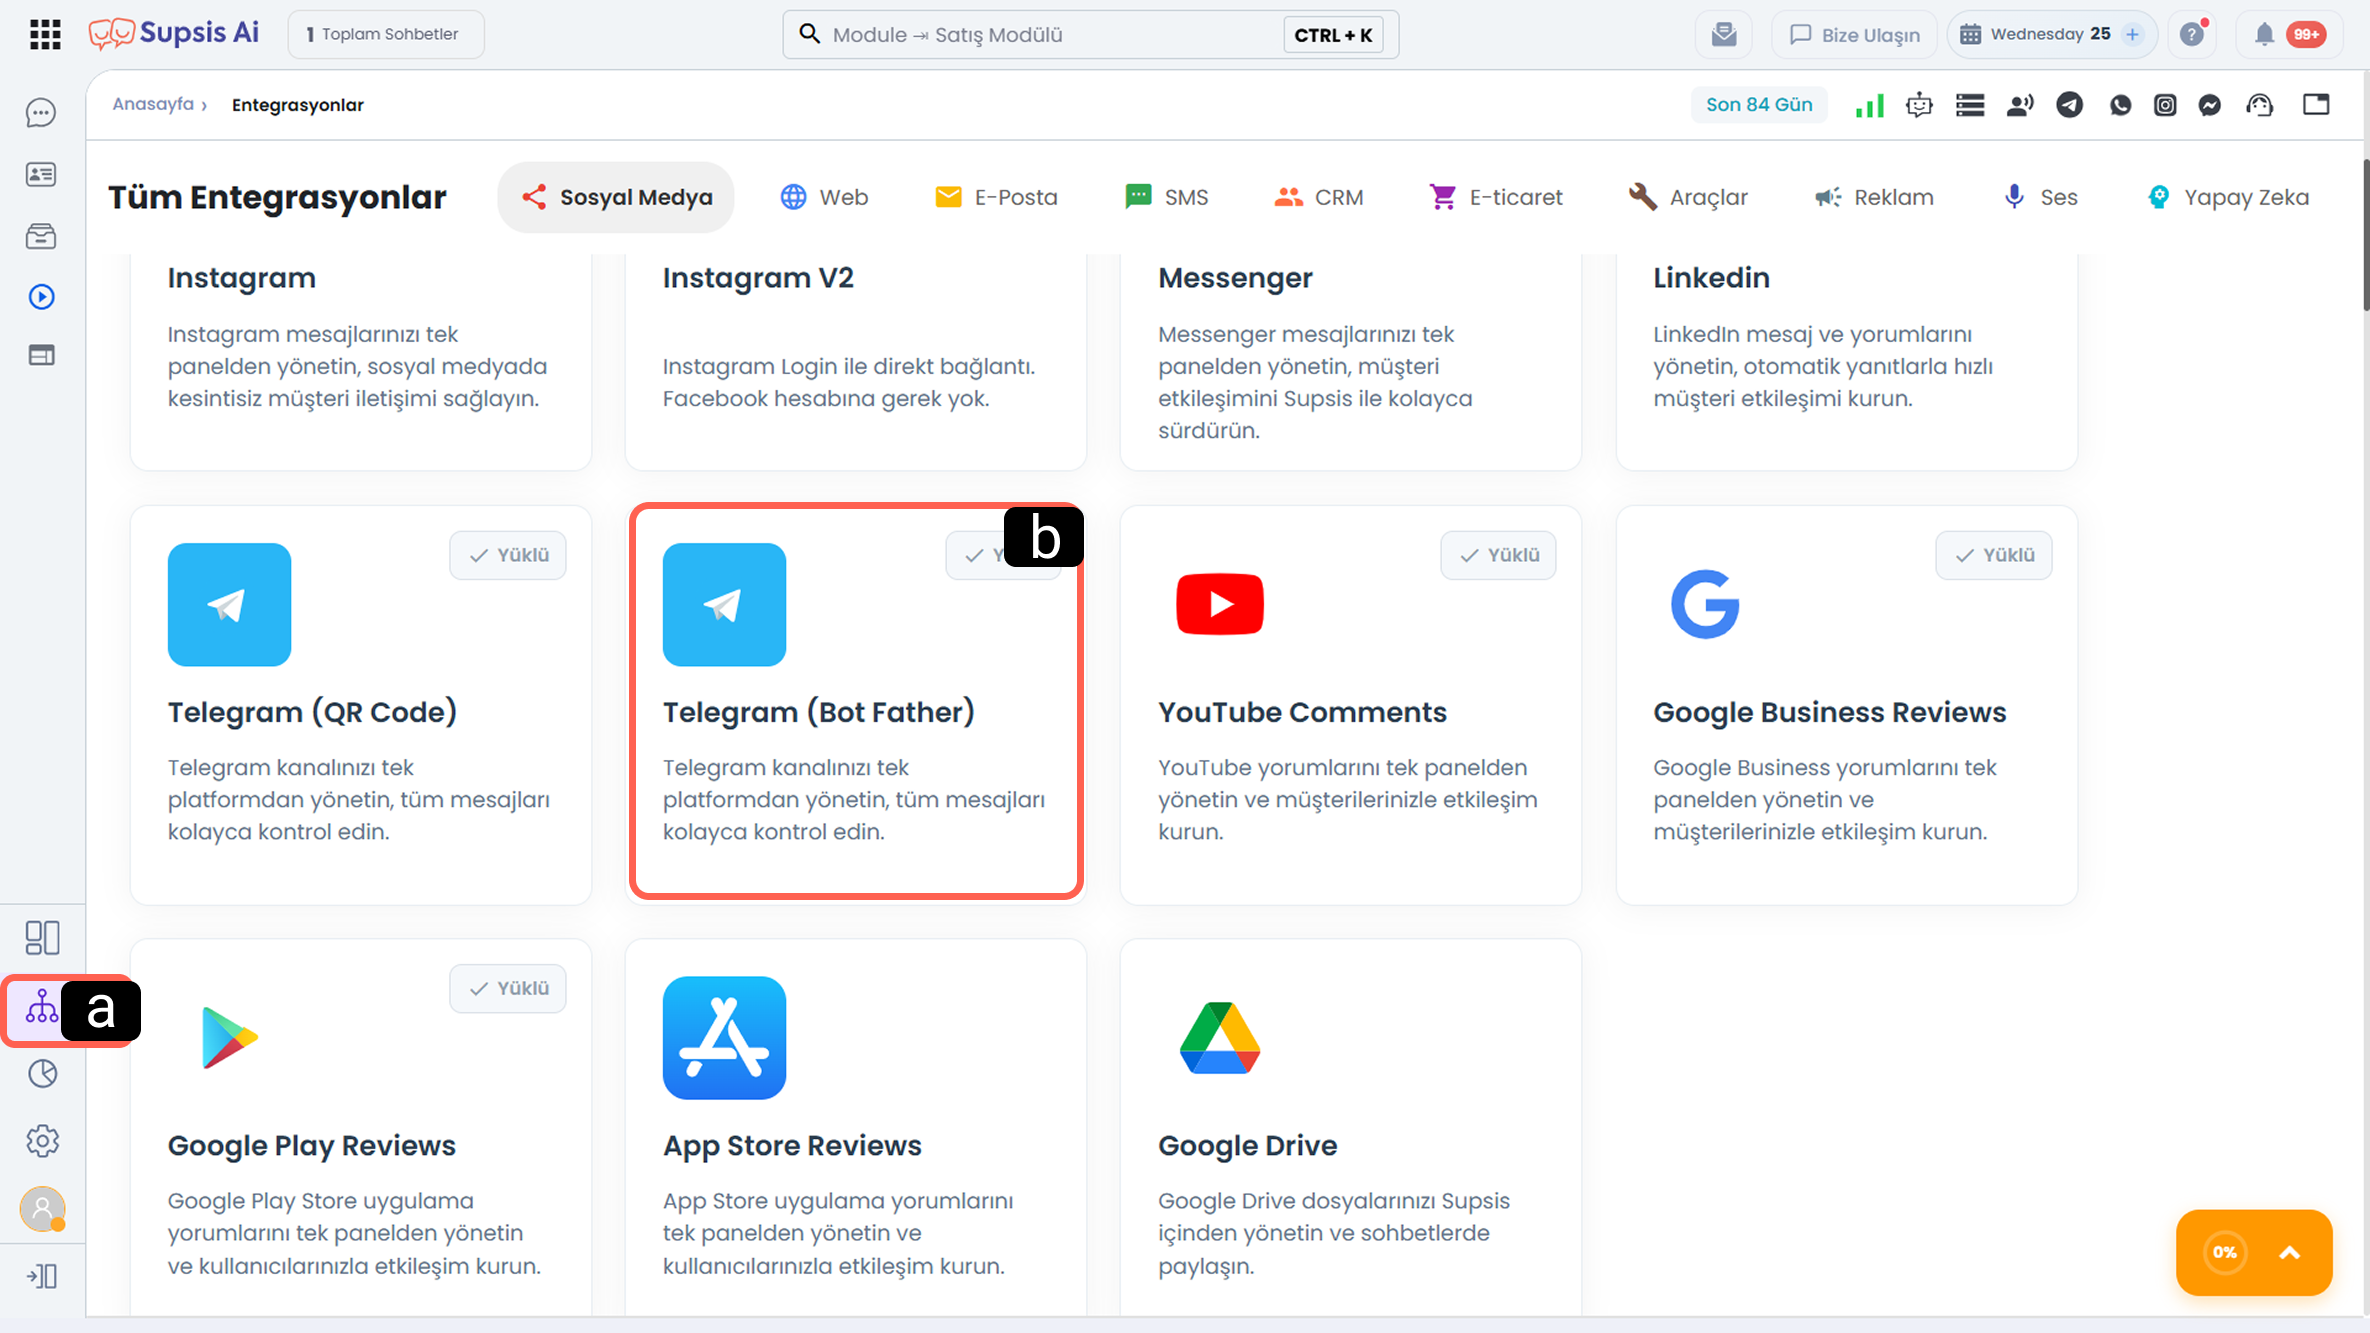Open the Google Business Reviews logo
This screenshot has width=2370, height=1333.
pyautogui.click(x=1705, y=604)
